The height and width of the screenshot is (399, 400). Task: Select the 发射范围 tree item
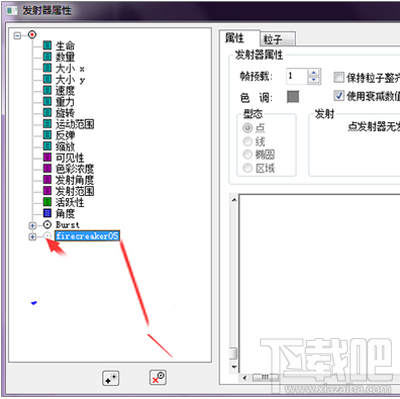pos(75,191)
